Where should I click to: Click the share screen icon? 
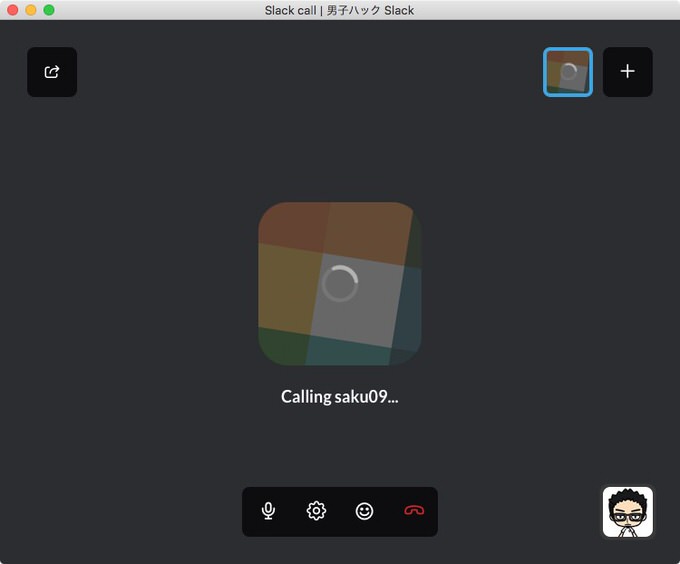52,72
